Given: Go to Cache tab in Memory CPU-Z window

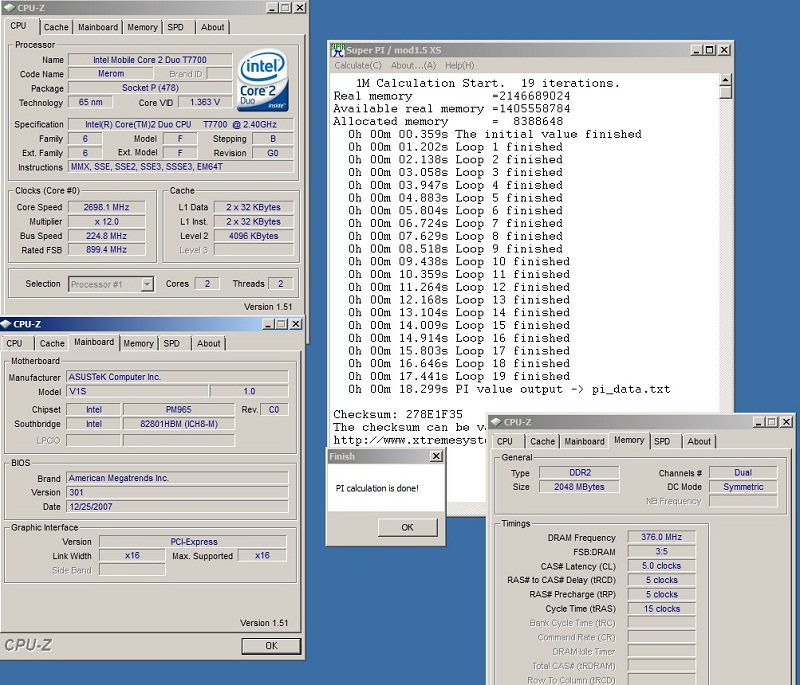Looking at the screenshot, I should (x=542, y=441).
